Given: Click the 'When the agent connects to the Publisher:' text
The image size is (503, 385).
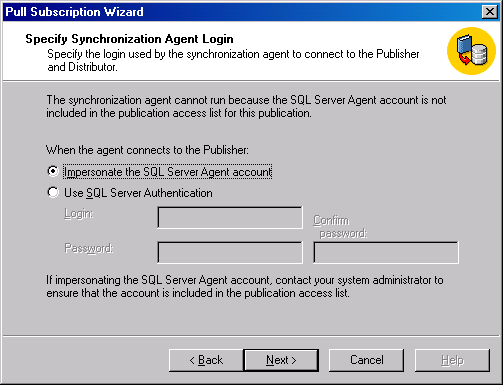Looking at the screenshot, I should point(147,150).
